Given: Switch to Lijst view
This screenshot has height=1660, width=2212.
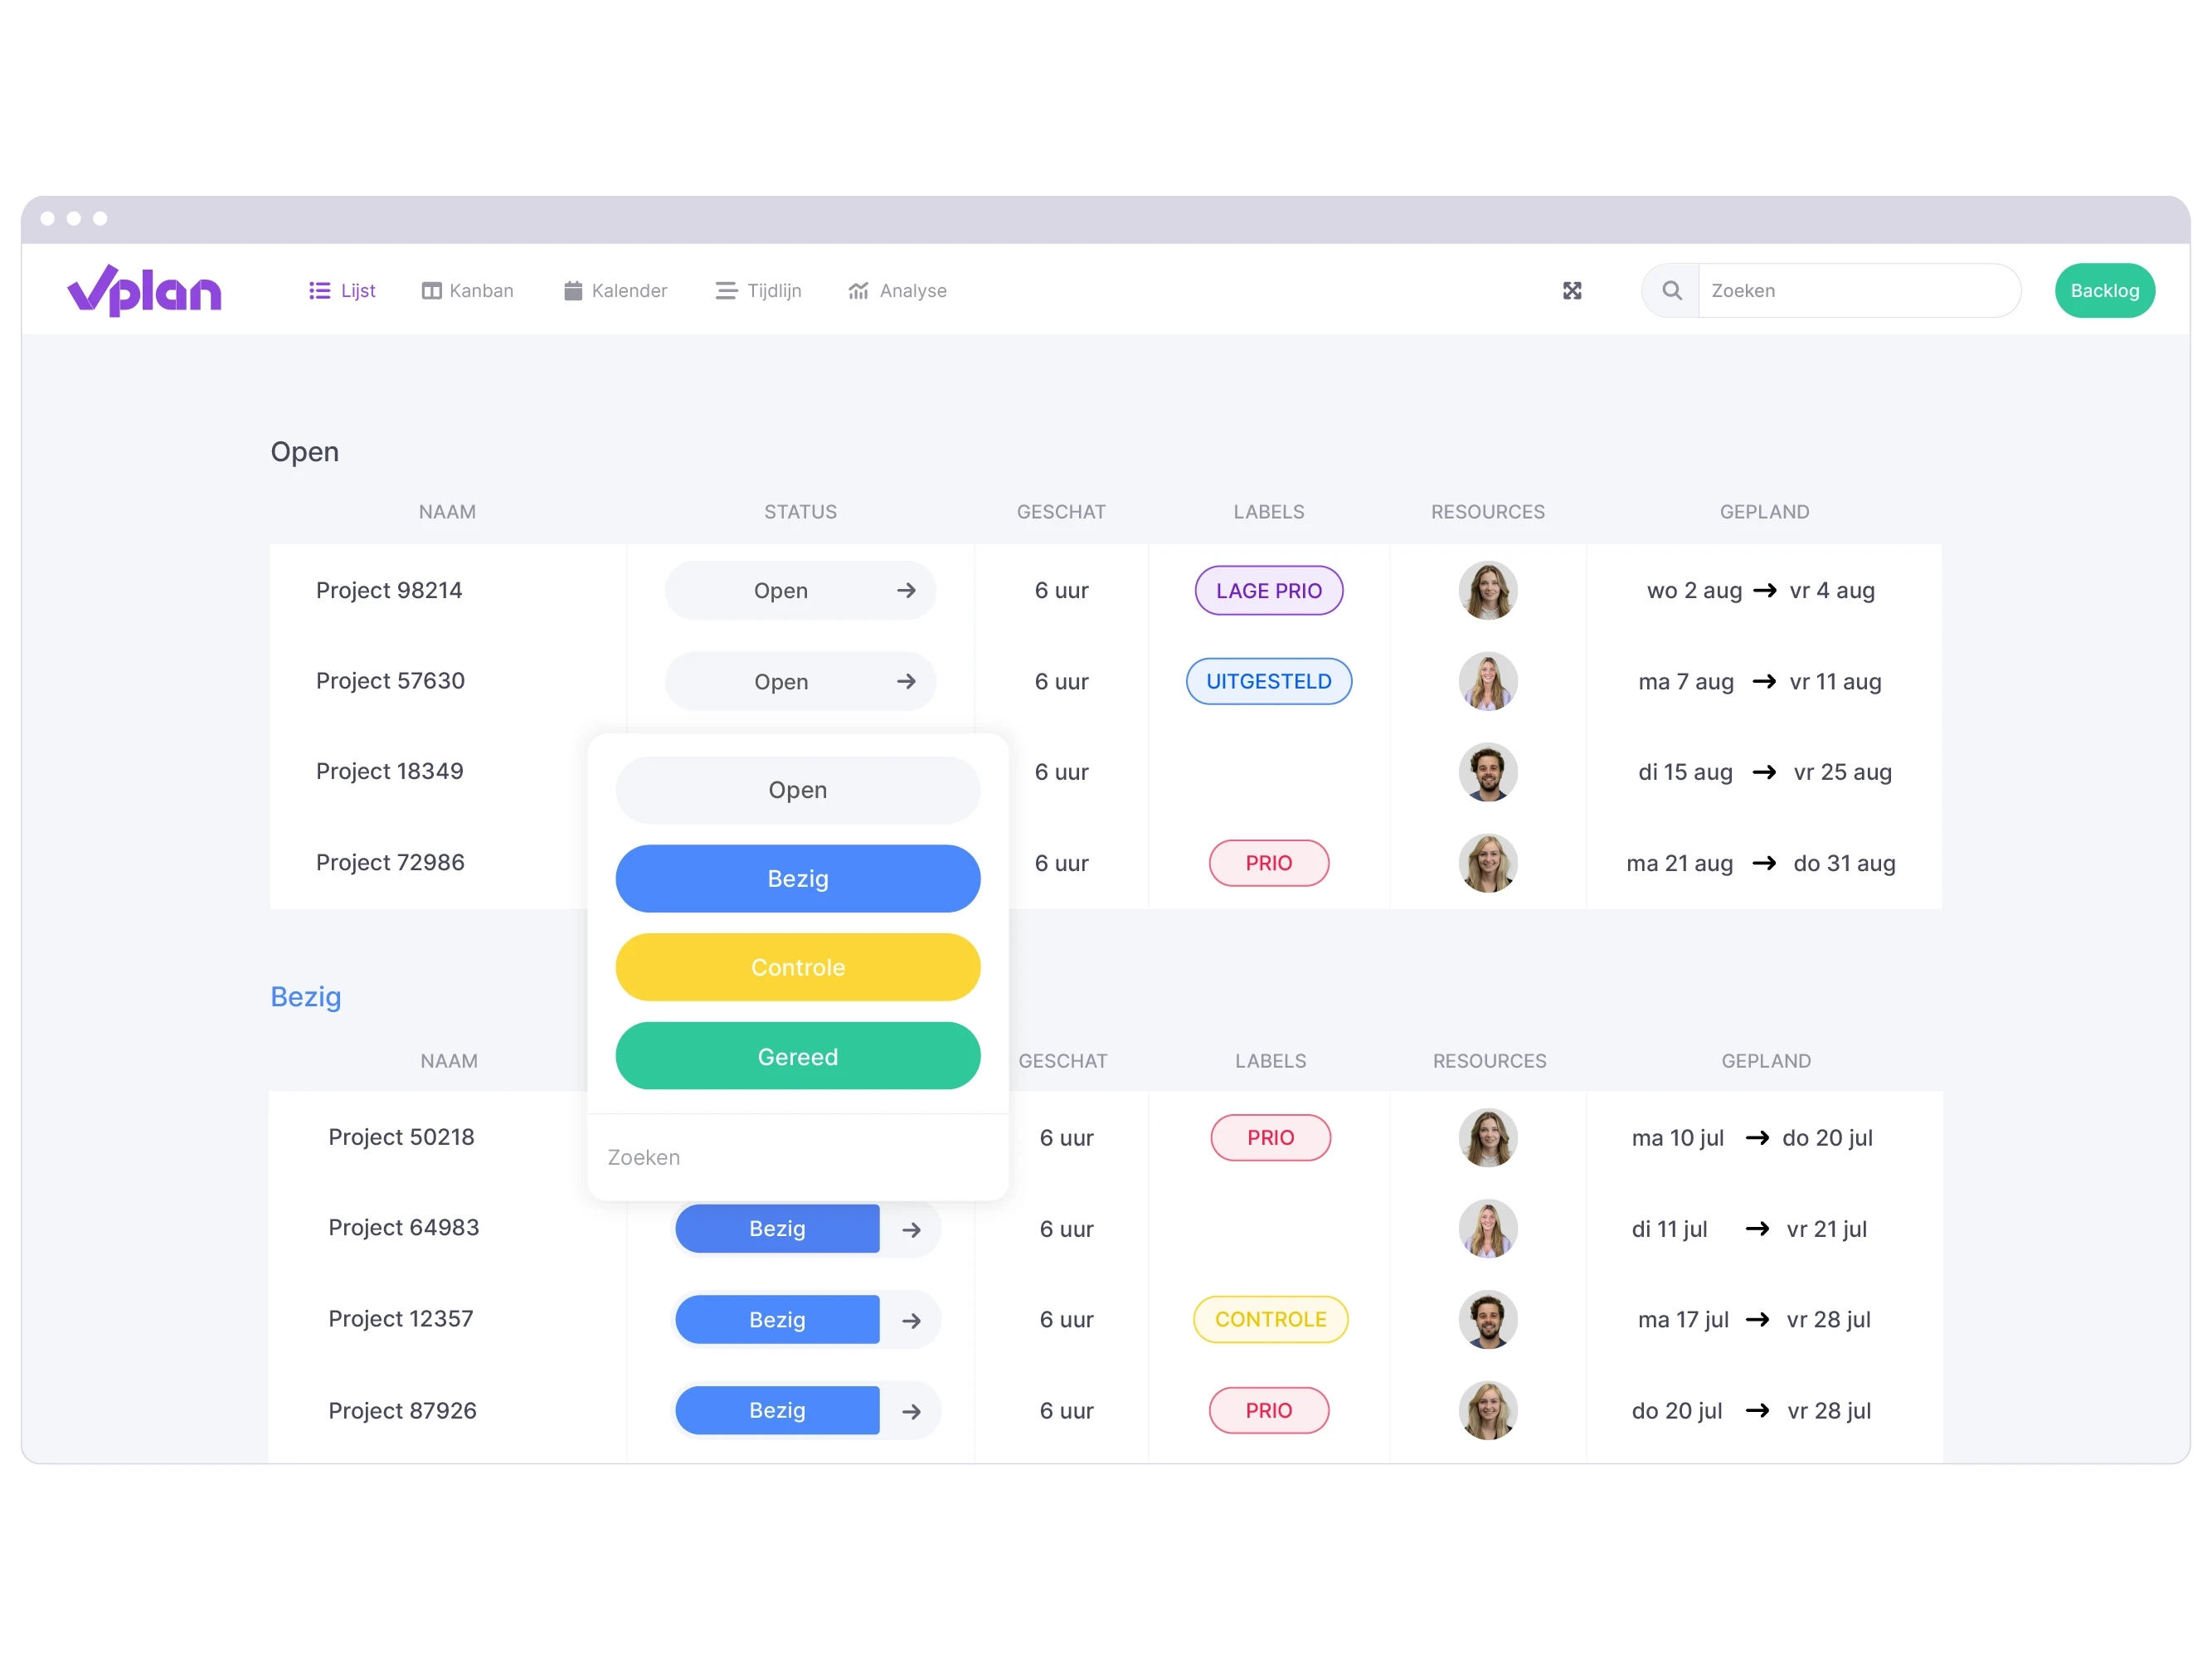Looking at the screenshot, I should pos(345,291).
